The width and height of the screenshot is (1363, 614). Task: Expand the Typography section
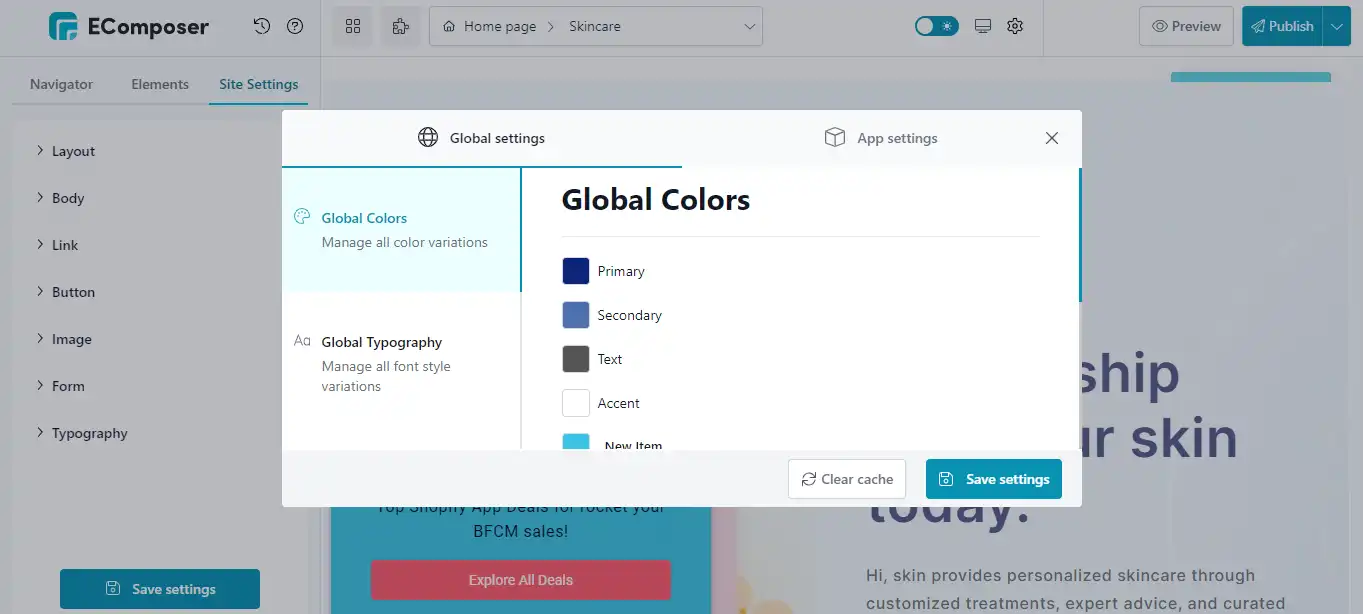click(82, 433)
